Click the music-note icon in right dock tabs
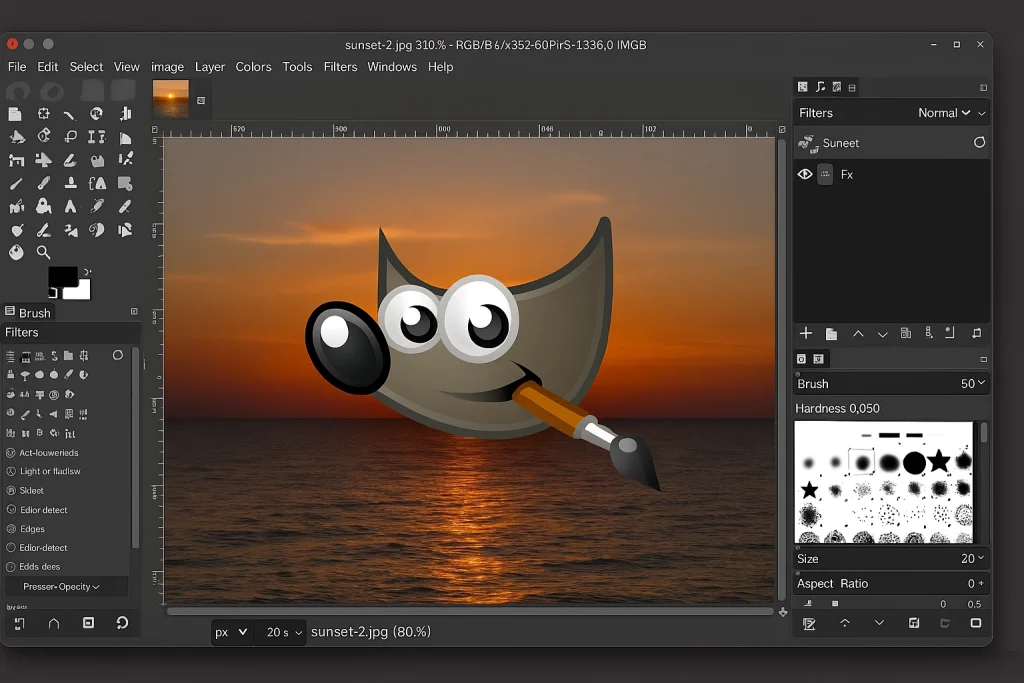Screen dimensions: 1024x683 820,87
